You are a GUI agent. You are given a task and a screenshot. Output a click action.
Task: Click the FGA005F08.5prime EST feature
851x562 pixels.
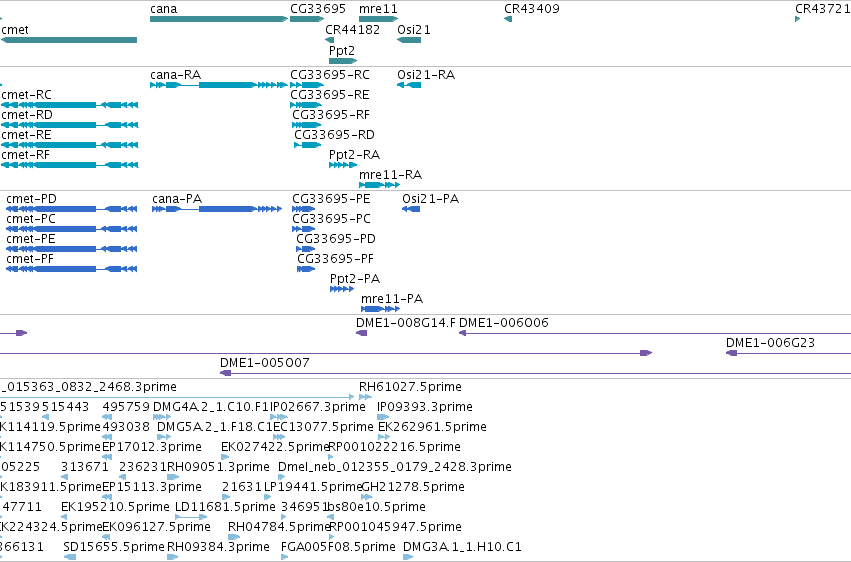click(285, 557)
